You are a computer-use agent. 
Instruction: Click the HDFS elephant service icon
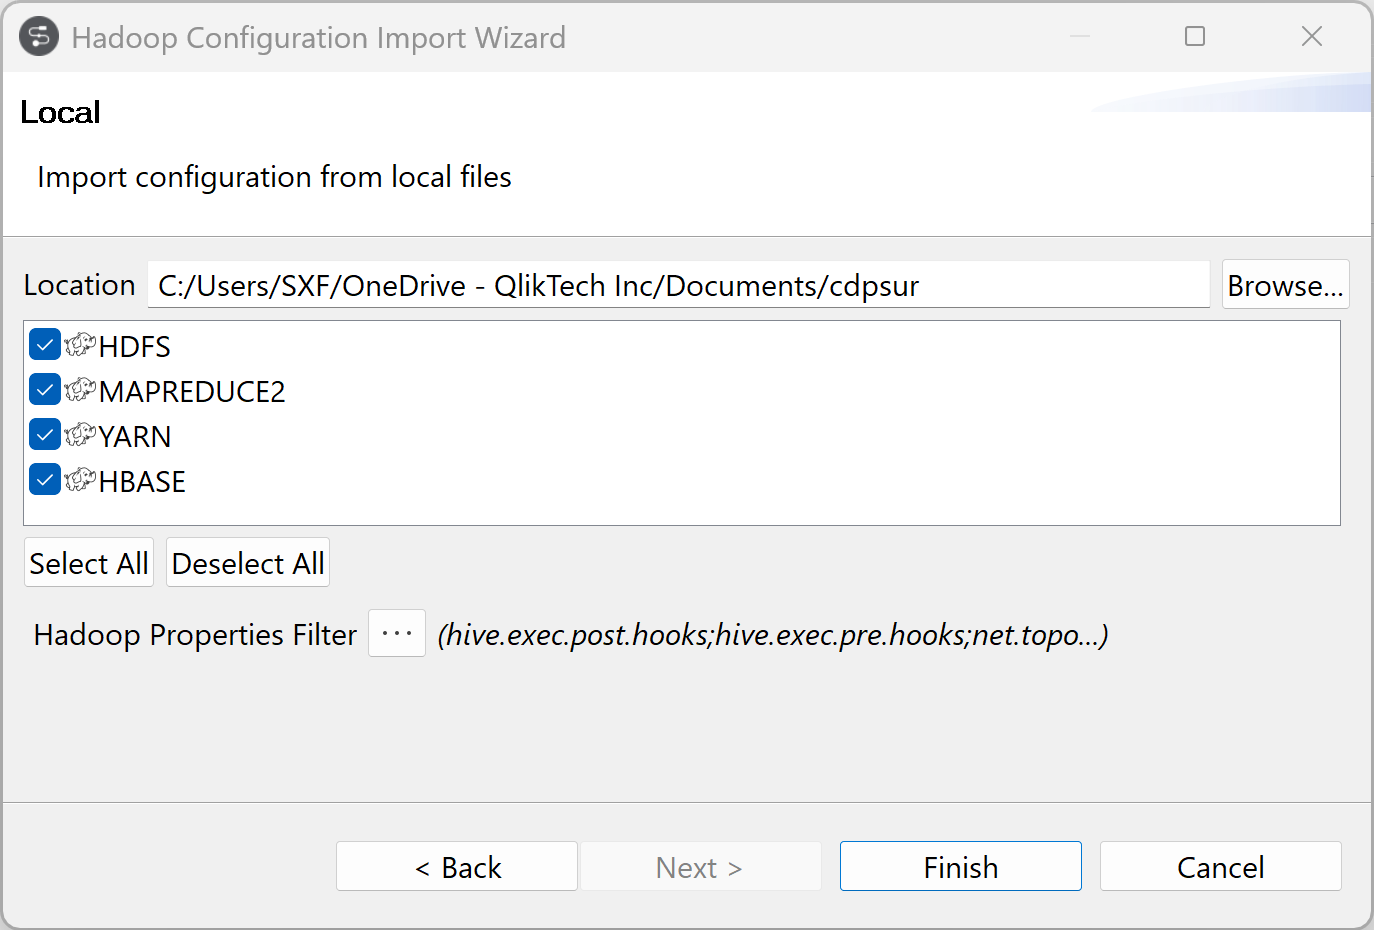pyautogui.click(x=80, y=346)
